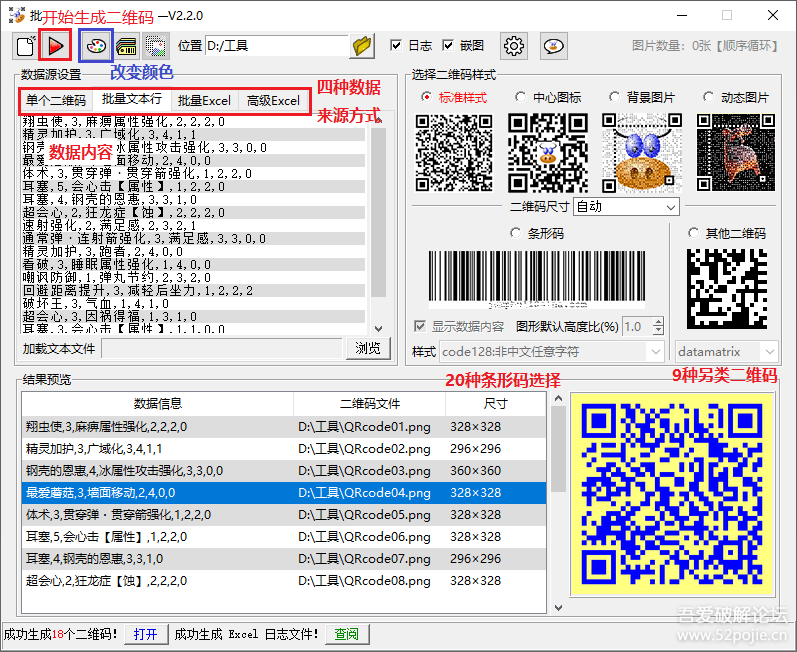Switch to 单个二维码 tab
The height and width of the screenshot is (652, 797).
(56, 101)
